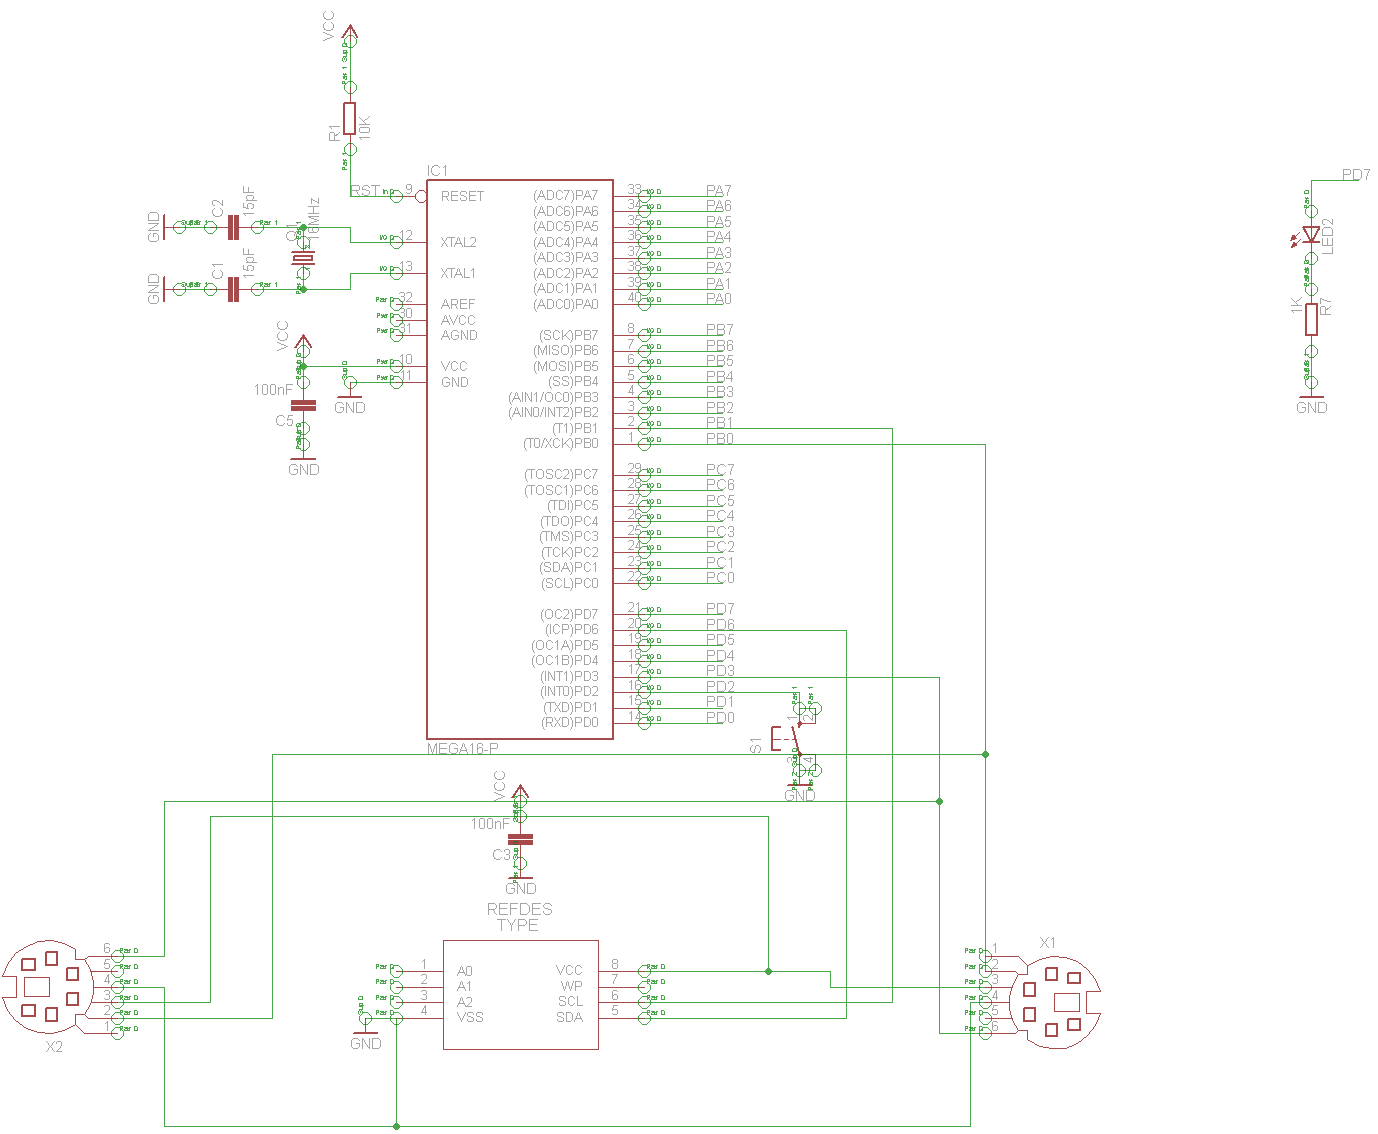Viewport: 1378px width, 1134px height.
Task: Click the SCL pin label on EEPROM
Action: pyautogui.click(x=570, y=1001)
